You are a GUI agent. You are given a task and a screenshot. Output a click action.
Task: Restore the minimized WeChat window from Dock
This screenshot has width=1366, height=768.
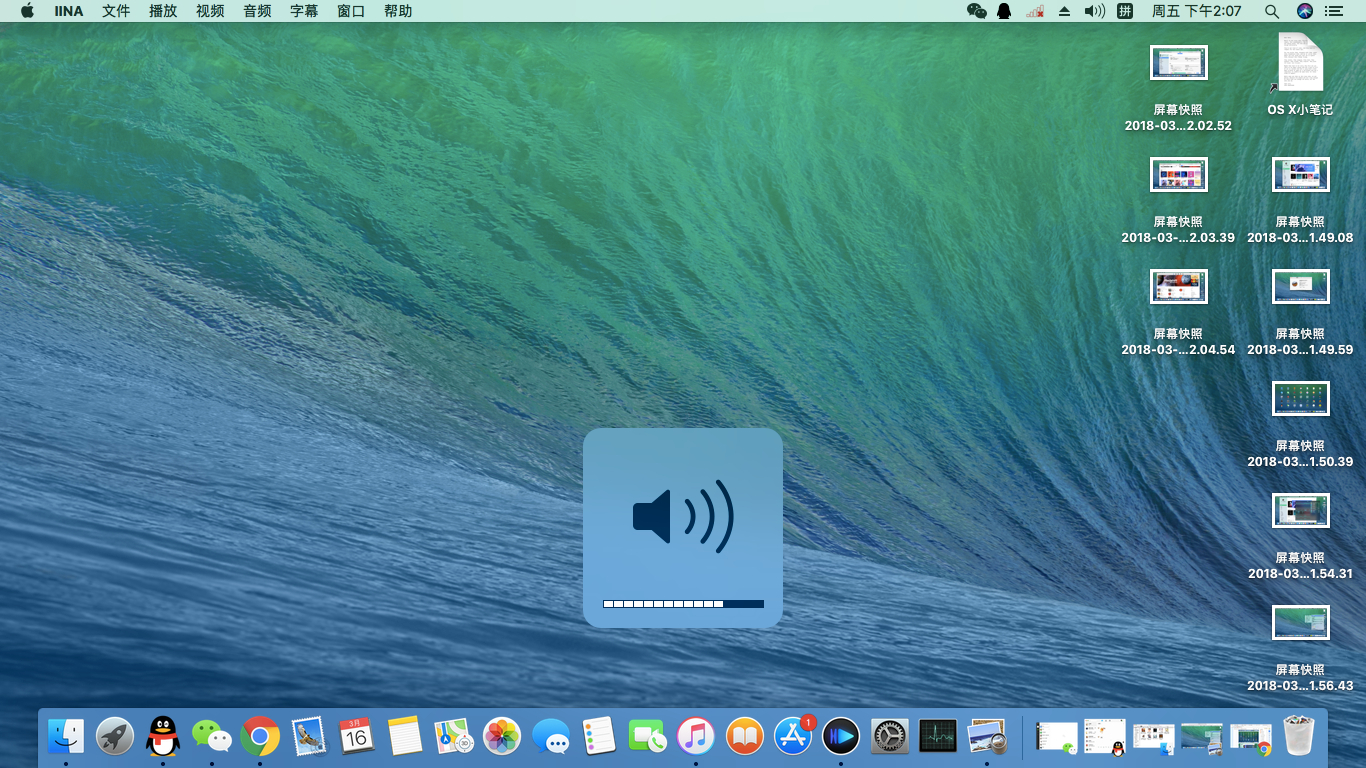pos(1057,737)
